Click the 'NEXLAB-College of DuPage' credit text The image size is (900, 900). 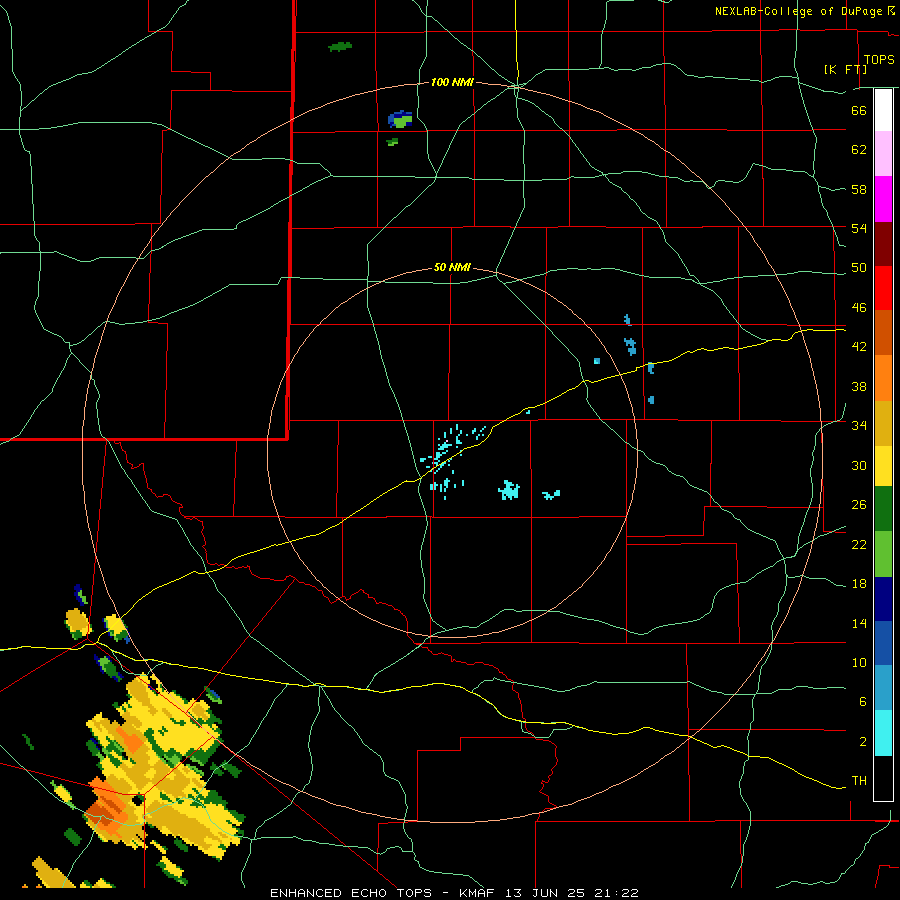point(798,11)
